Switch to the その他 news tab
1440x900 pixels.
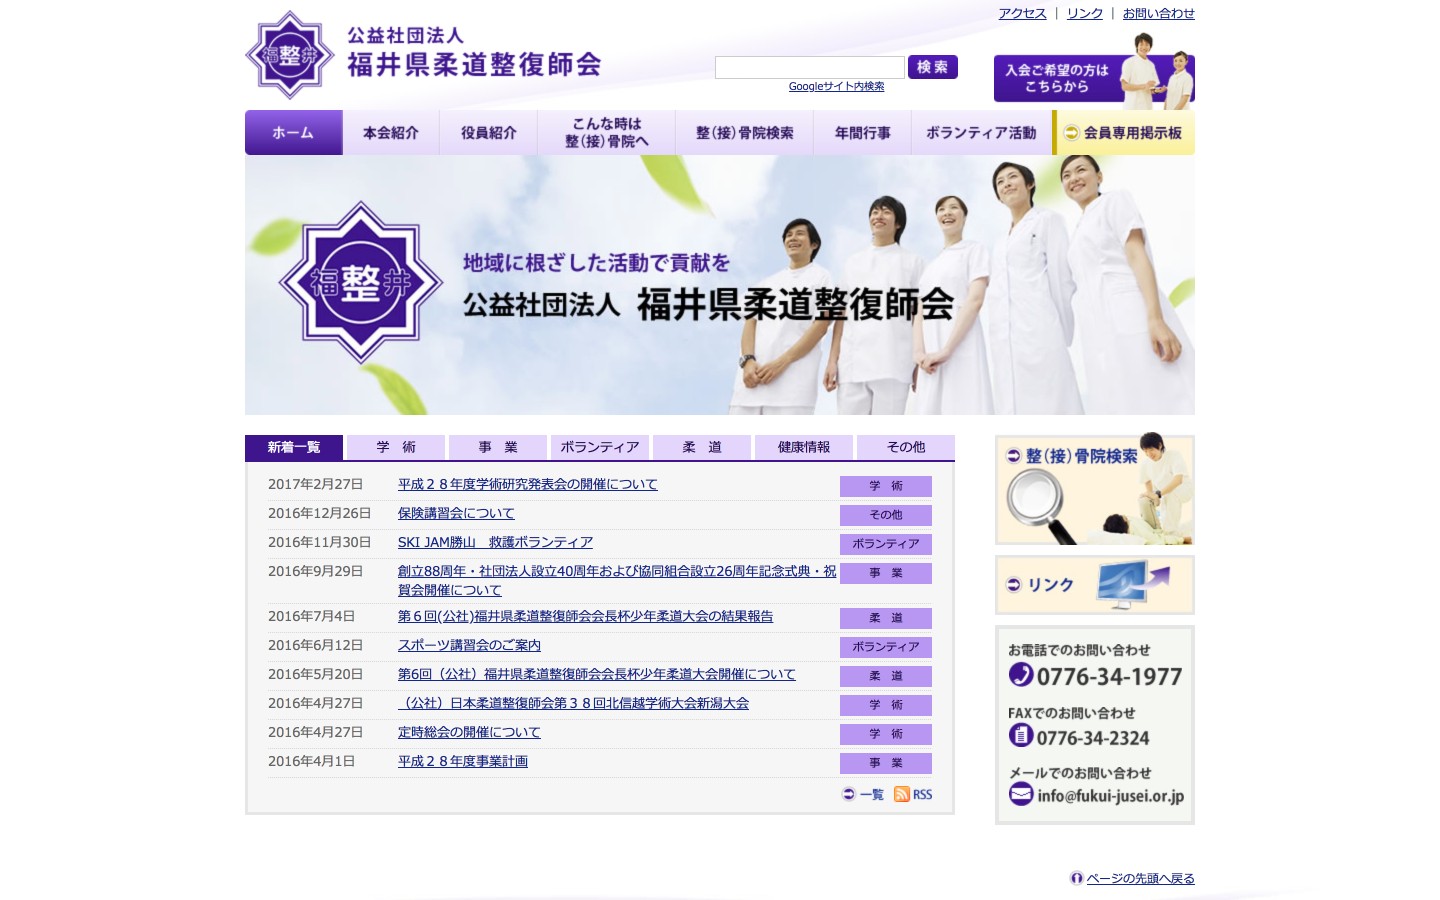906,447
